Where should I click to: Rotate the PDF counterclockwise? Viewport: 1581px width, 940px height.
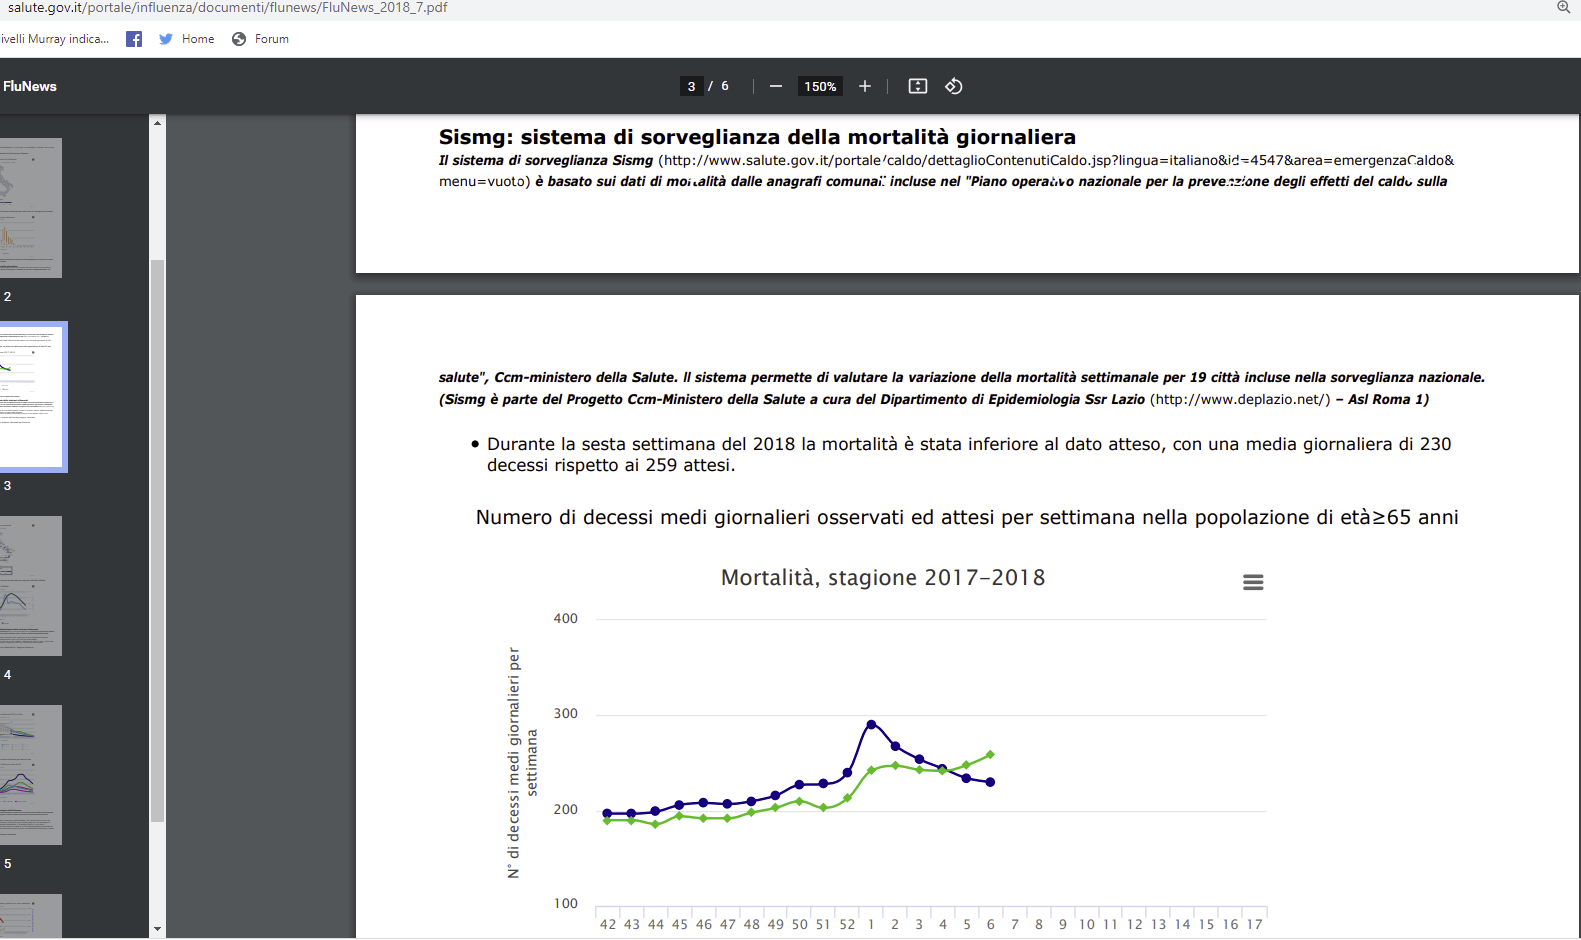point(954,87)
